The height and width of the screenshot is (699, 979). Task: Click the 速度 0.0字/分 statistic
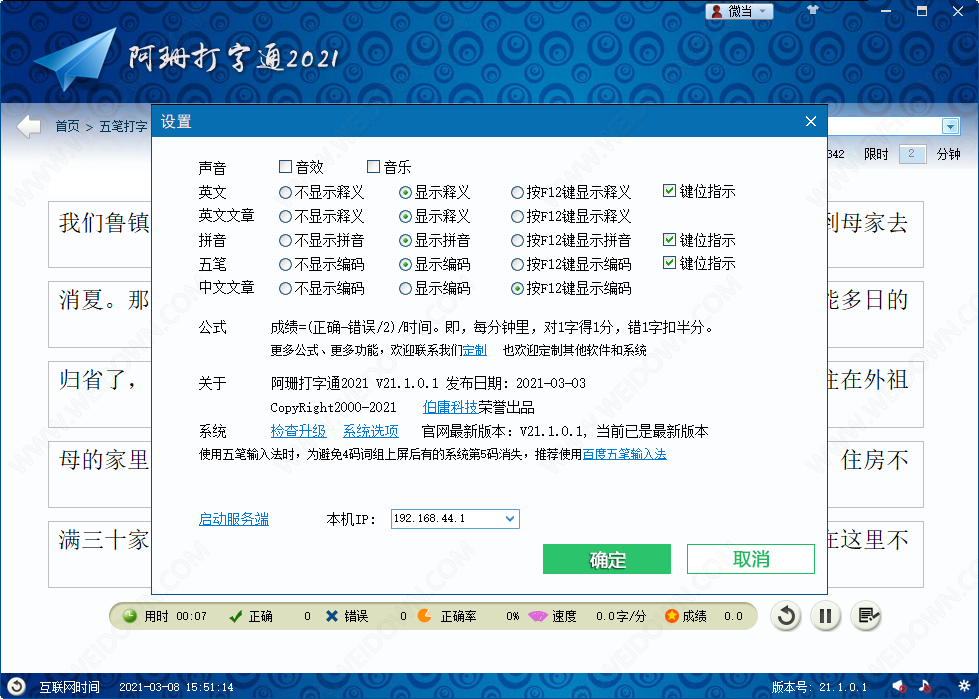587,617
